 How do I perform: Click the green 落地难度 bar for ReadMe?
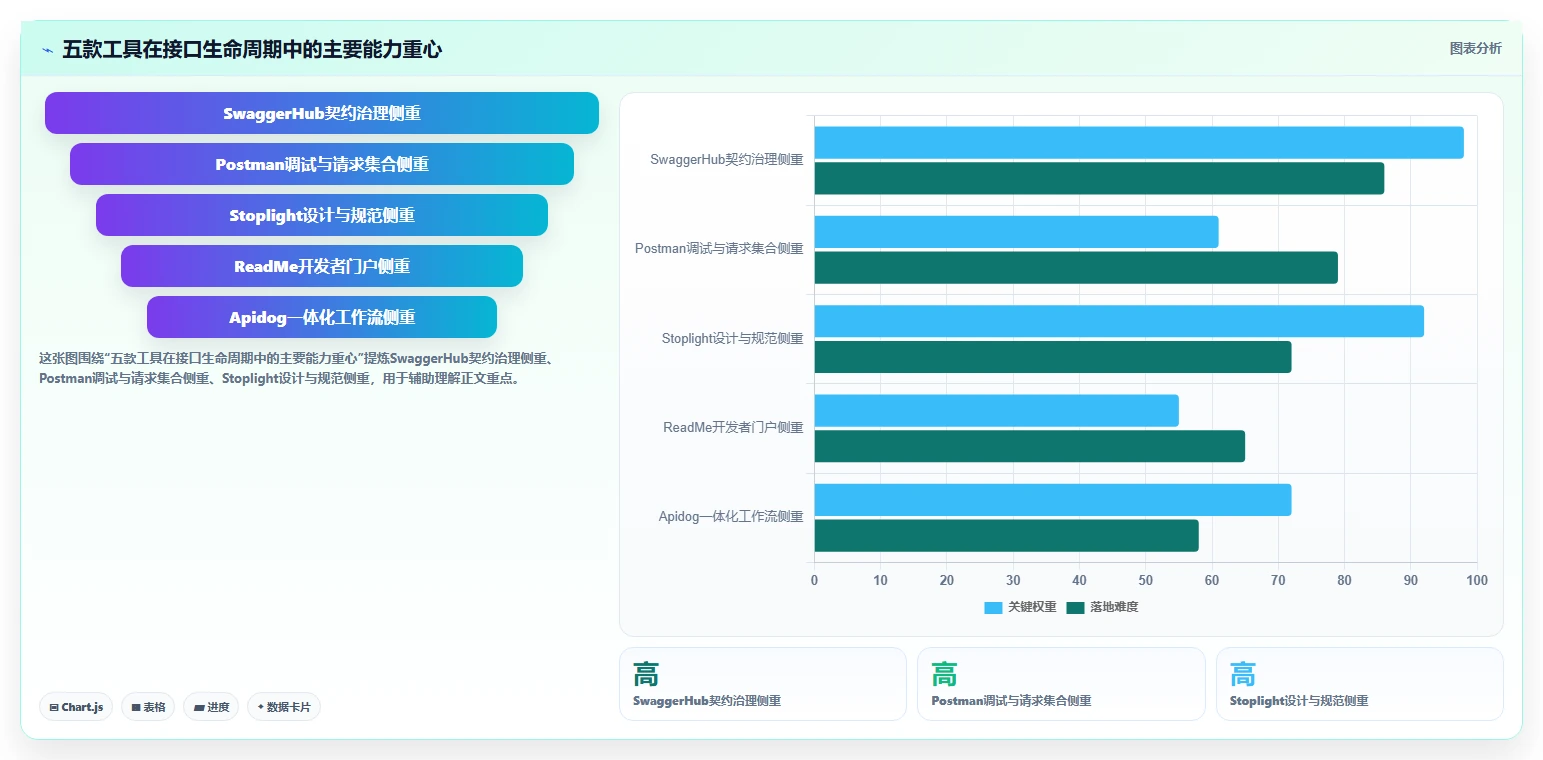click(1030, 446)
